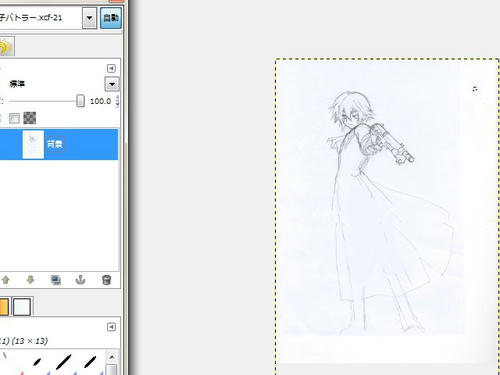Duplicate the selected layer
This screenshot has height=375, width=500.
56,280
